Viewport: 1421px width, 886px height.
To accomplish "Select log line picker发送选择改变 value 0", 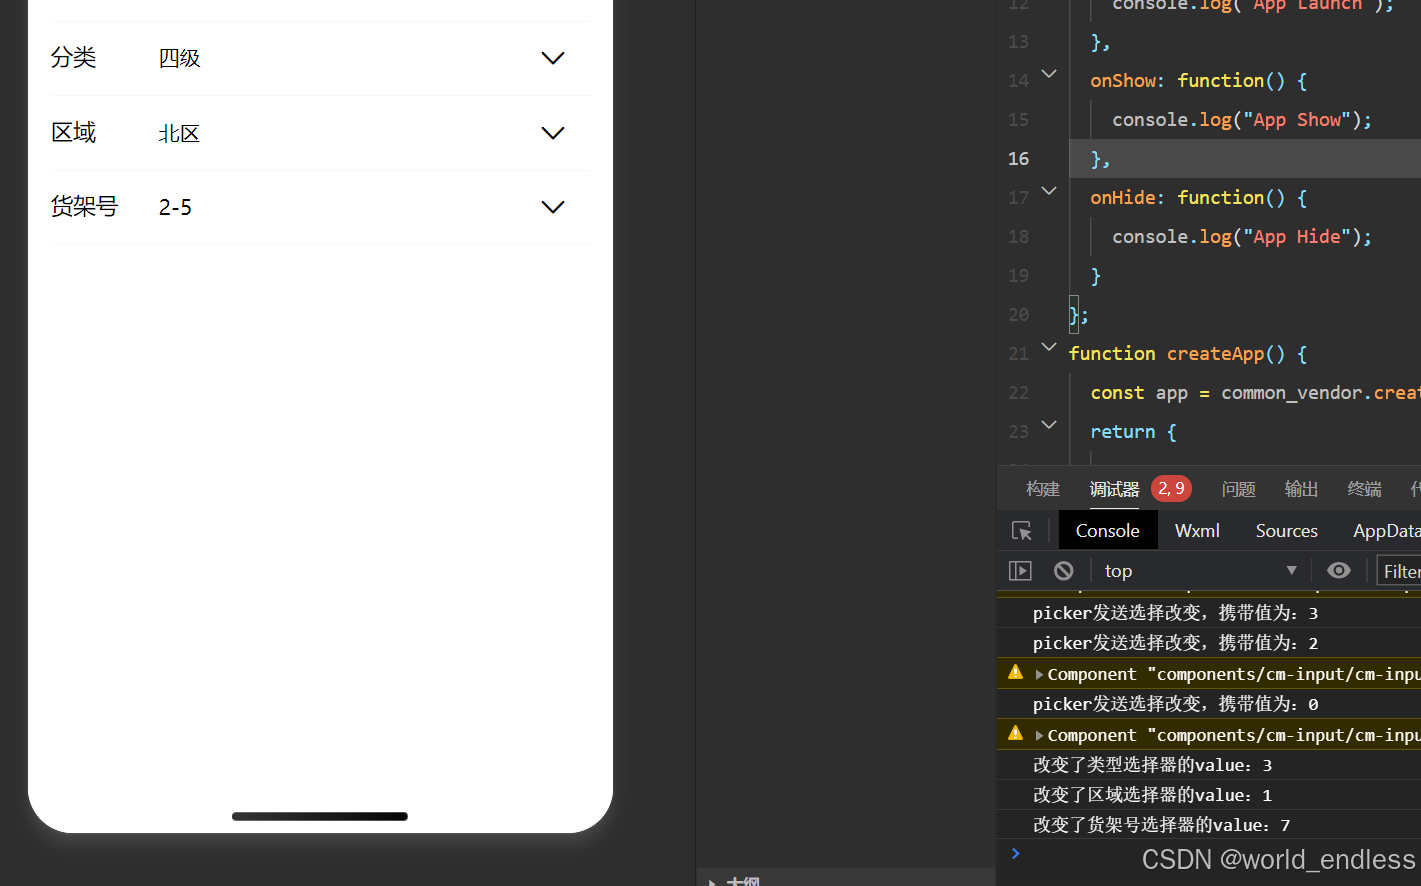I will [x=1175, y=704].
